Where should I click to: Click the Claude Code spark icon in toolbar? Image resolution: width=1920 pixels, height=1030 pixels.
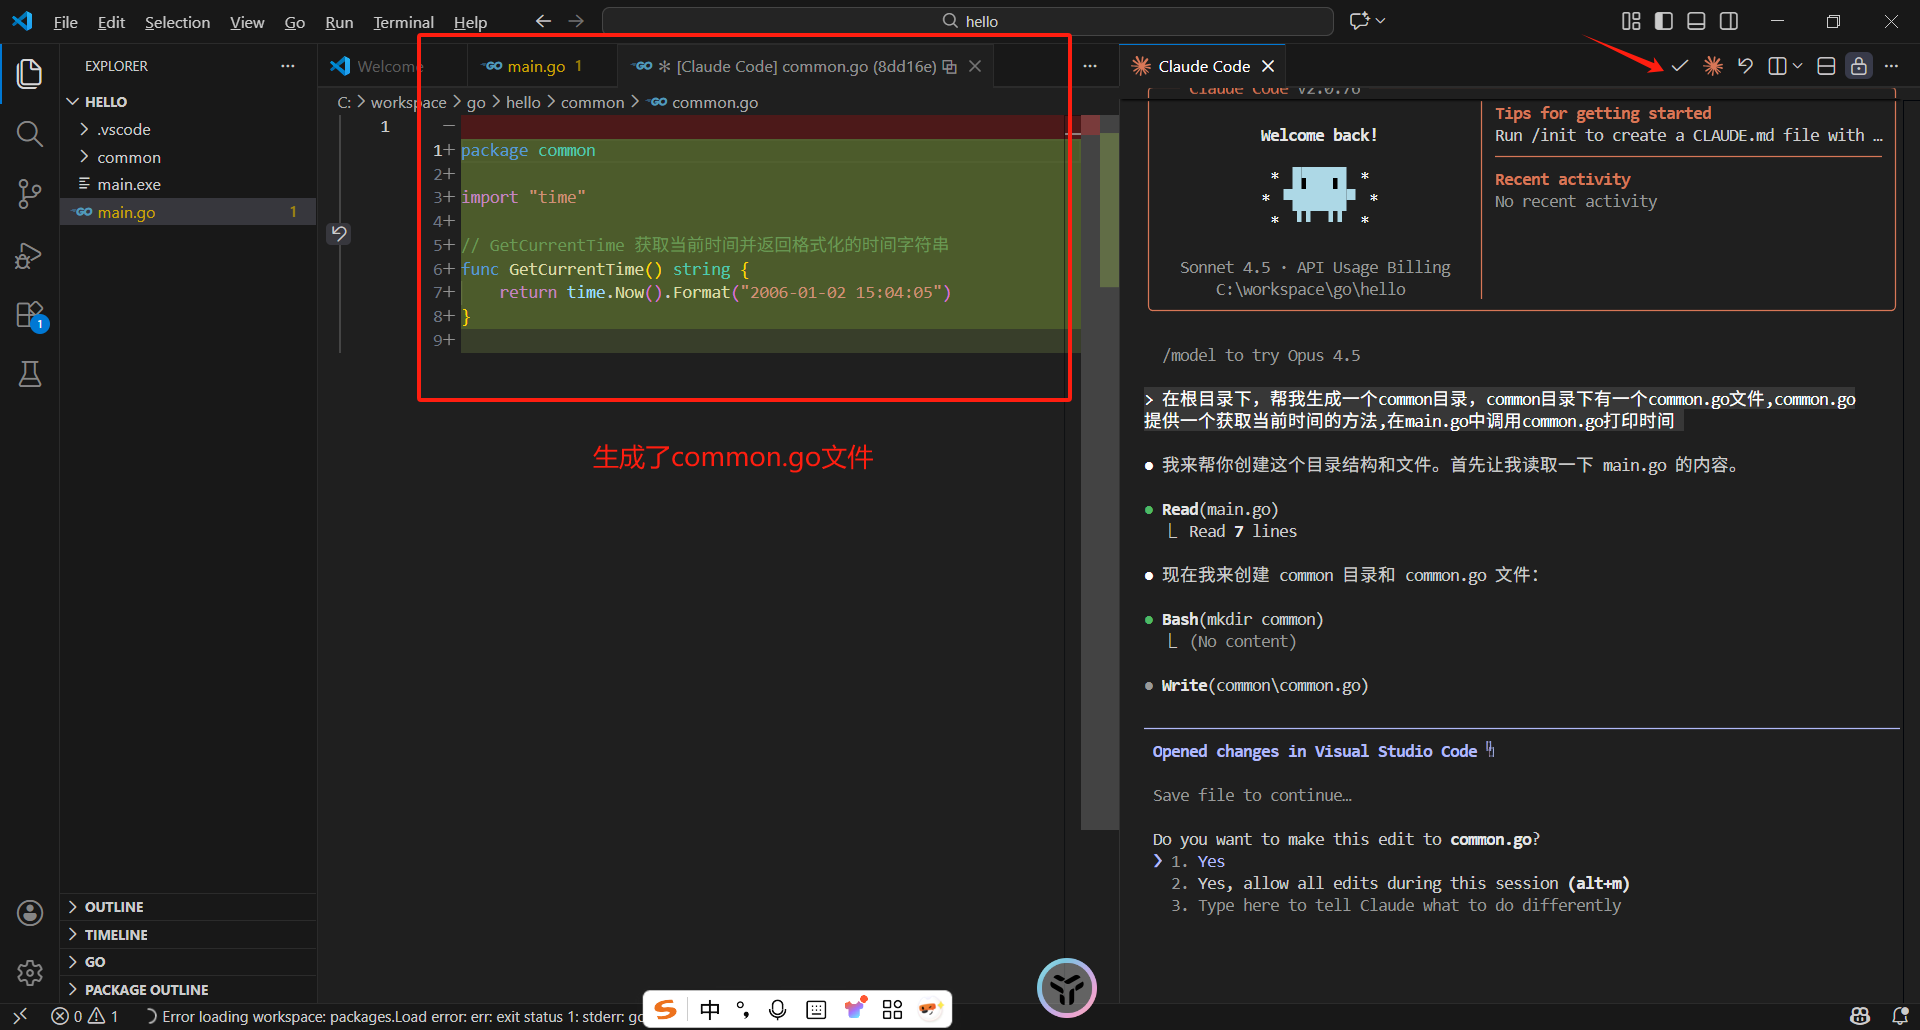coord(1713,66)
